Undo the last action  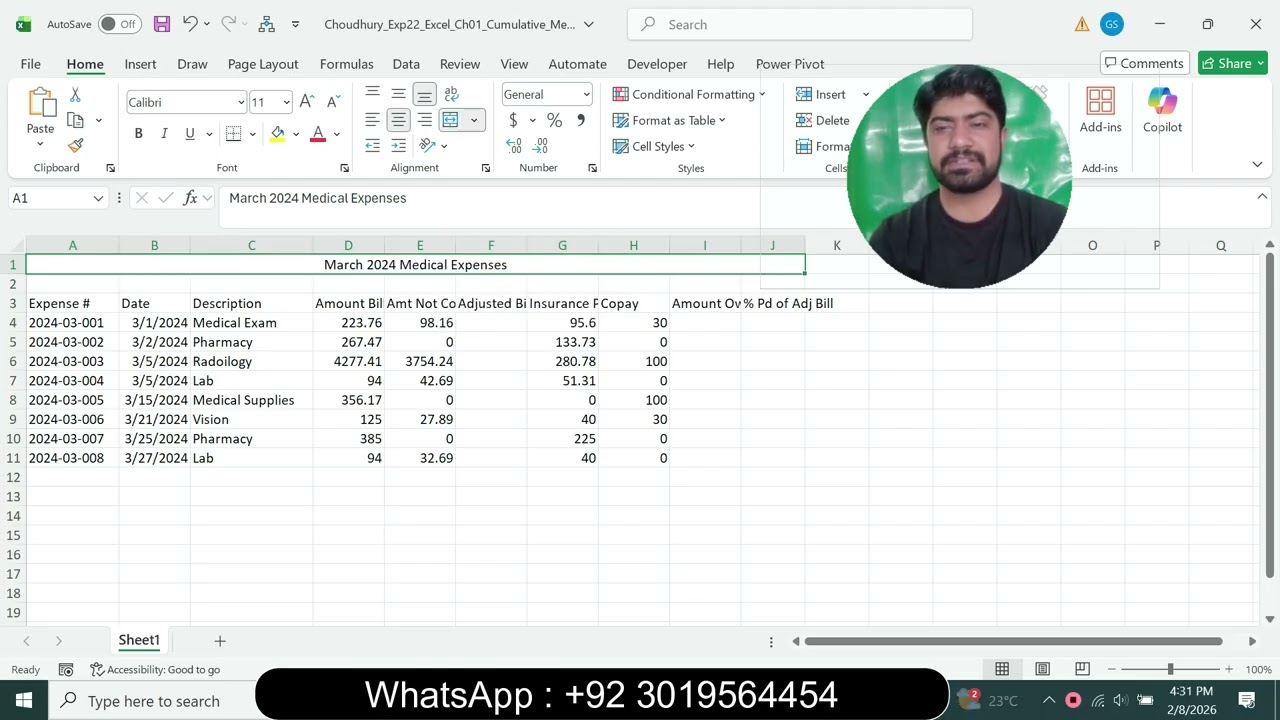(190, 24)
